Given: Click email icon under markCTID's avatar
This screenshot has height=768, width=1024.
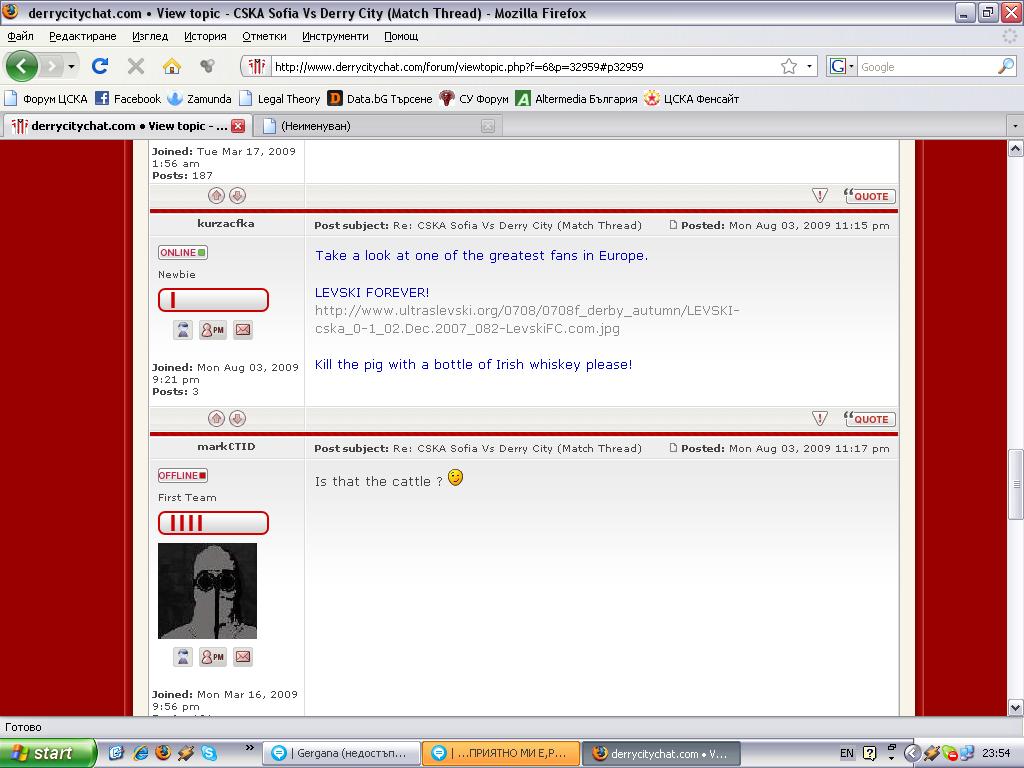Looking at the screenshot, I should click(242, 657).
